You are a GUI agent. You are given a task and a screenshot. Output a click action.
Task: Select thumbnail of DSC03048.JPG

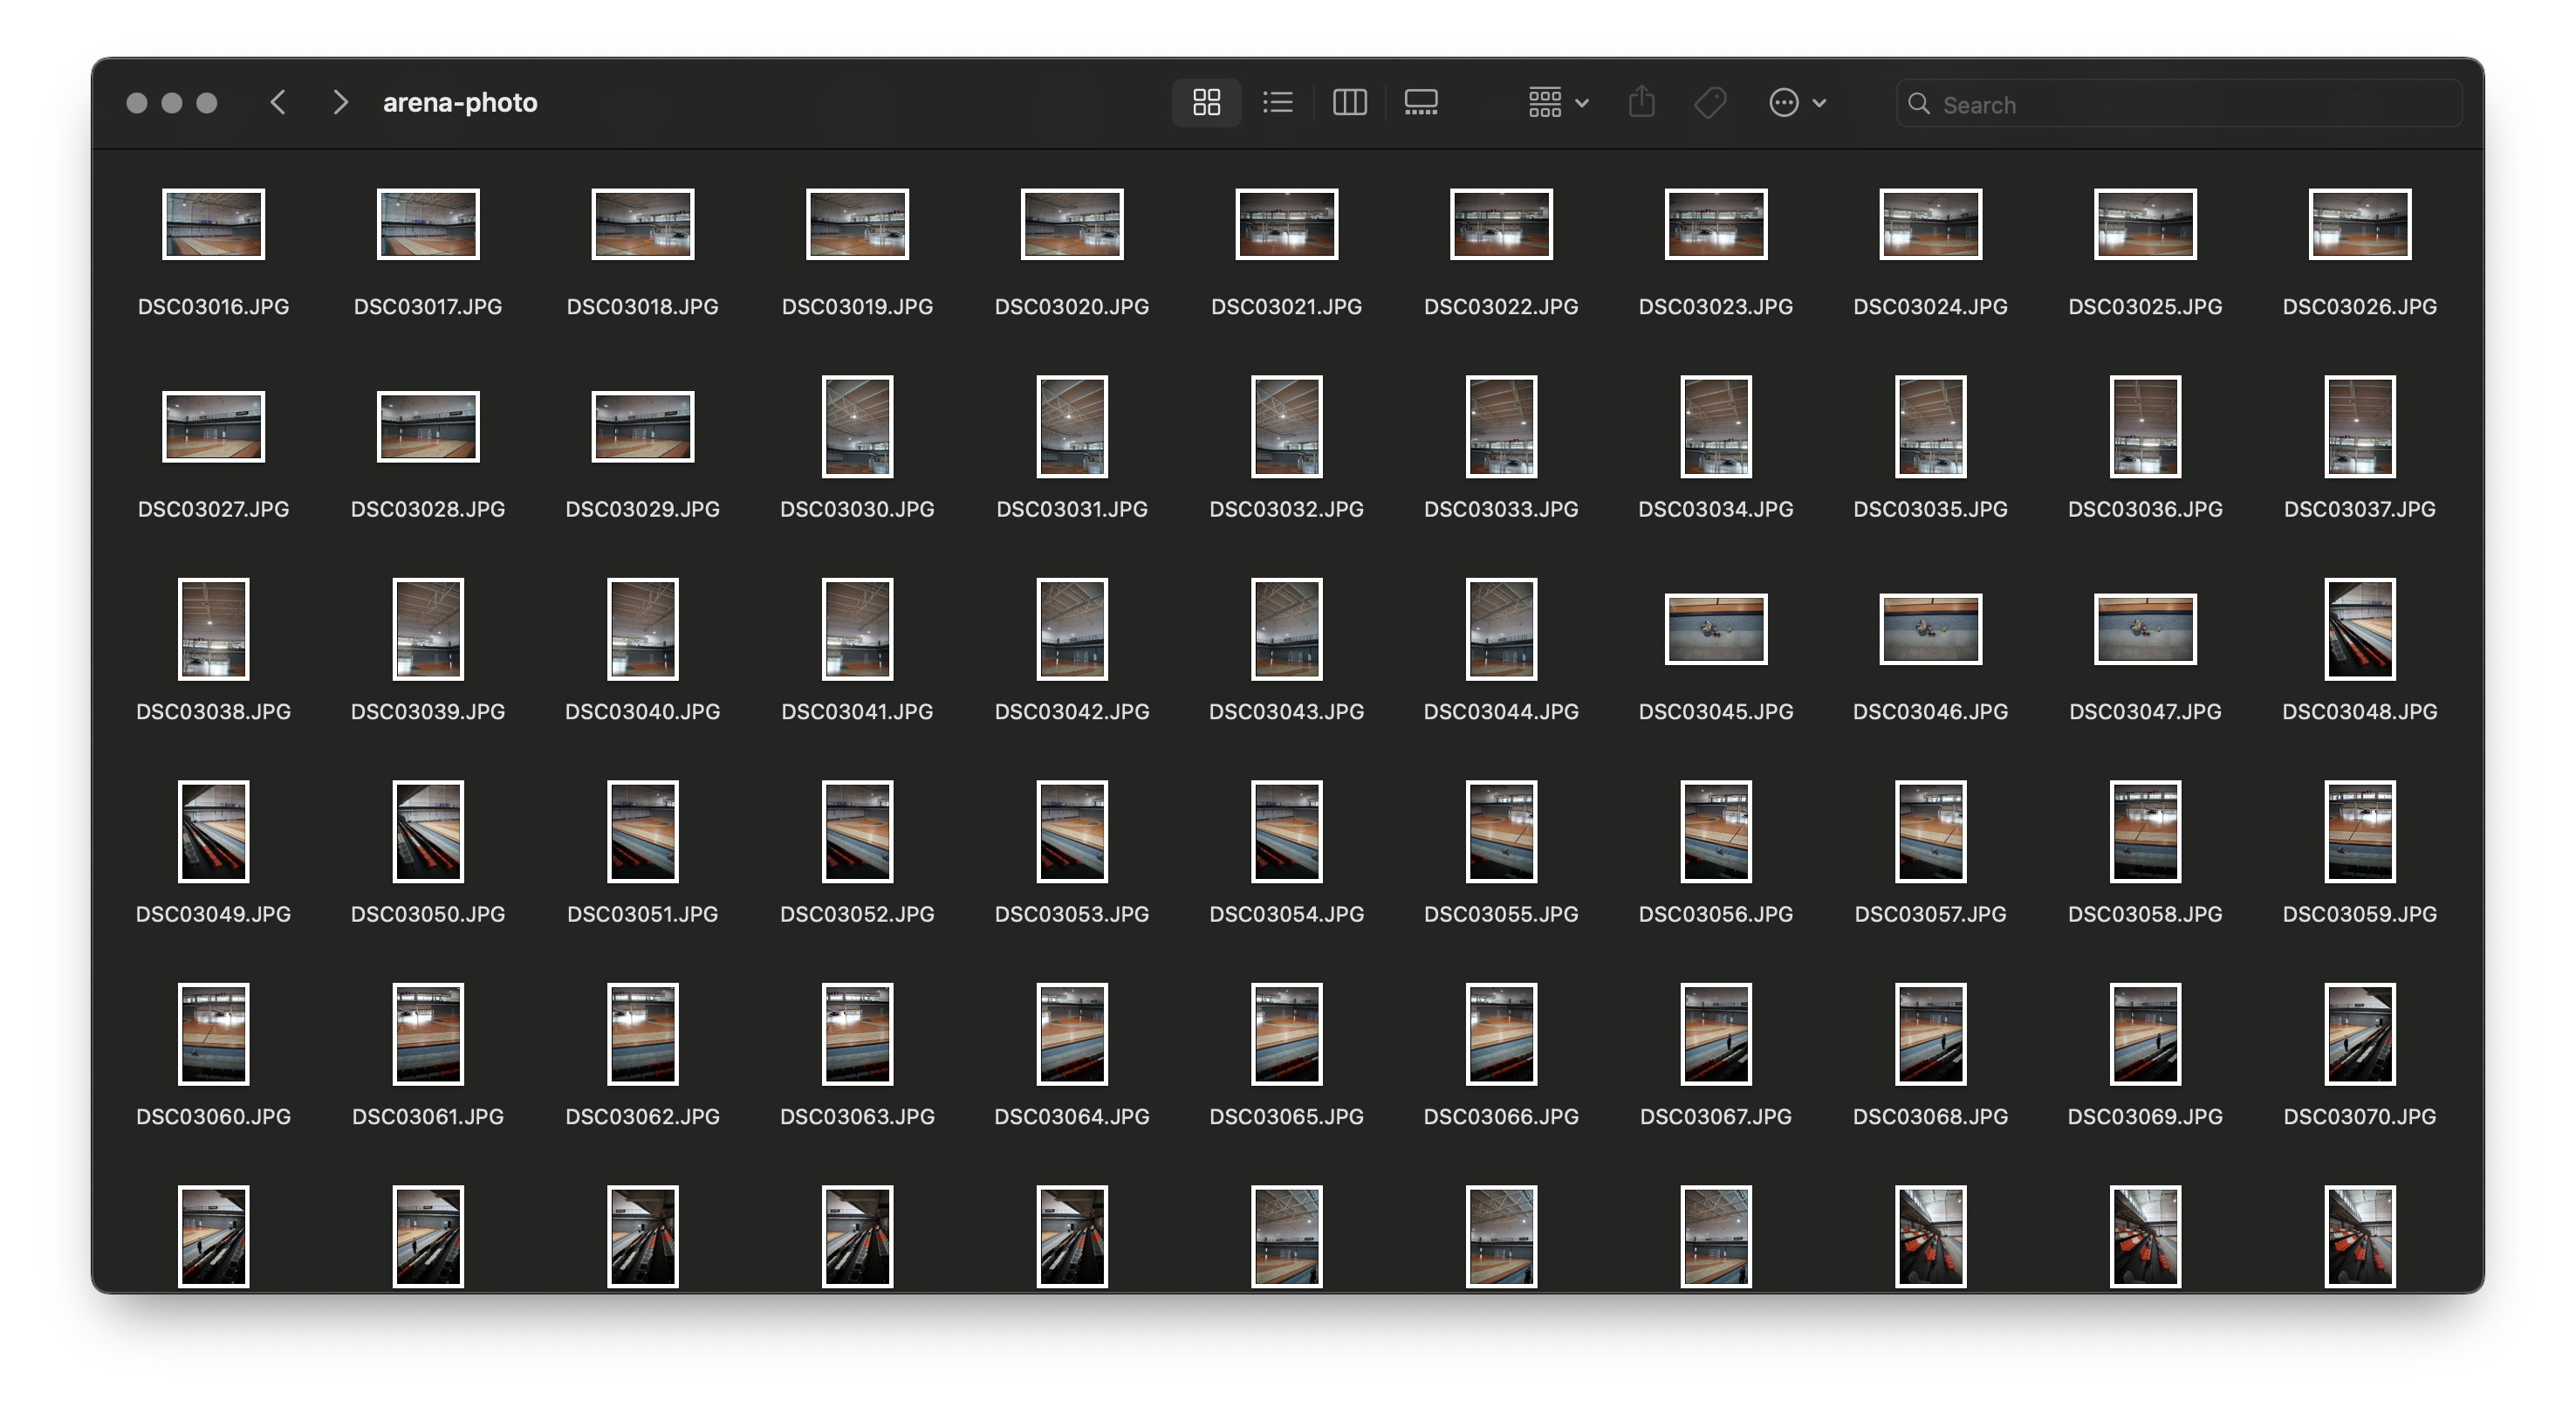coord(2360,629)
